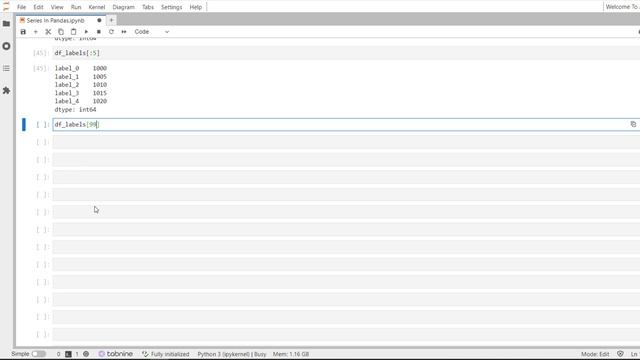Open the file browser sidebar icon
The height and width of the screenshot is (360, 640).
pyautogui.click(x=6, y=24)
